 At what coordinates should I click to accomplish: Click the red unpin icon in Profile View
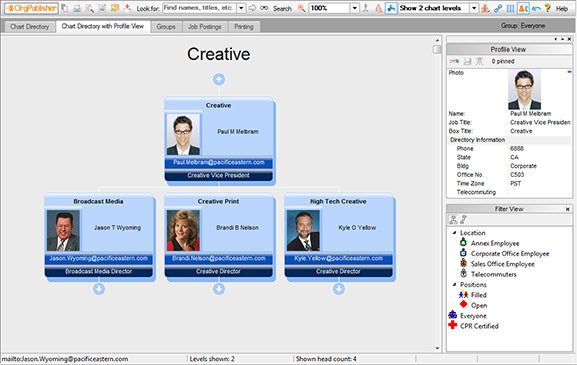pyautogui.click(x=479, y=61)
